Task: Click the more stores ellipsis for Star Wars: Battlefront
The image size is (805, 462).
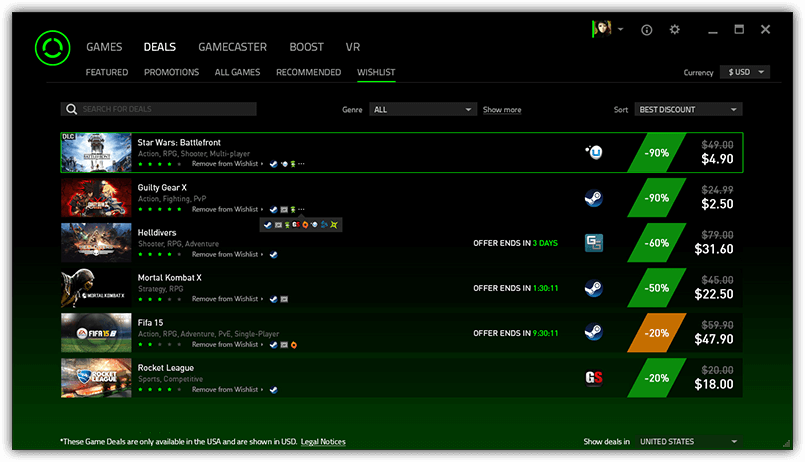Action: click(301, 164)
